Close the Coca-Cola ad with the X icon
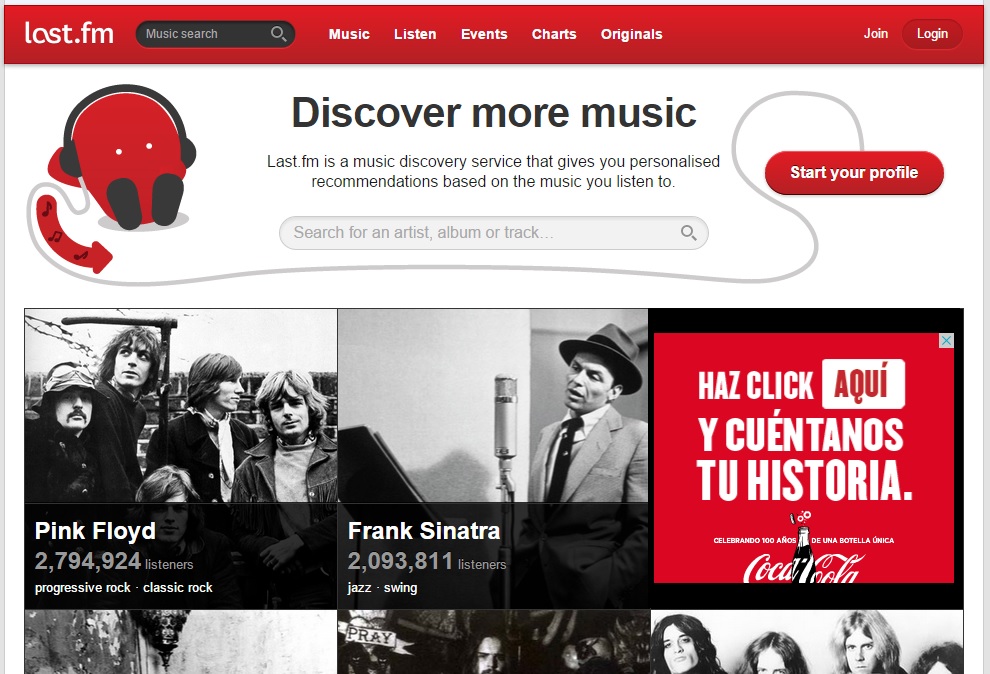This screenshot has width=990, height=674. click(946, 341)
